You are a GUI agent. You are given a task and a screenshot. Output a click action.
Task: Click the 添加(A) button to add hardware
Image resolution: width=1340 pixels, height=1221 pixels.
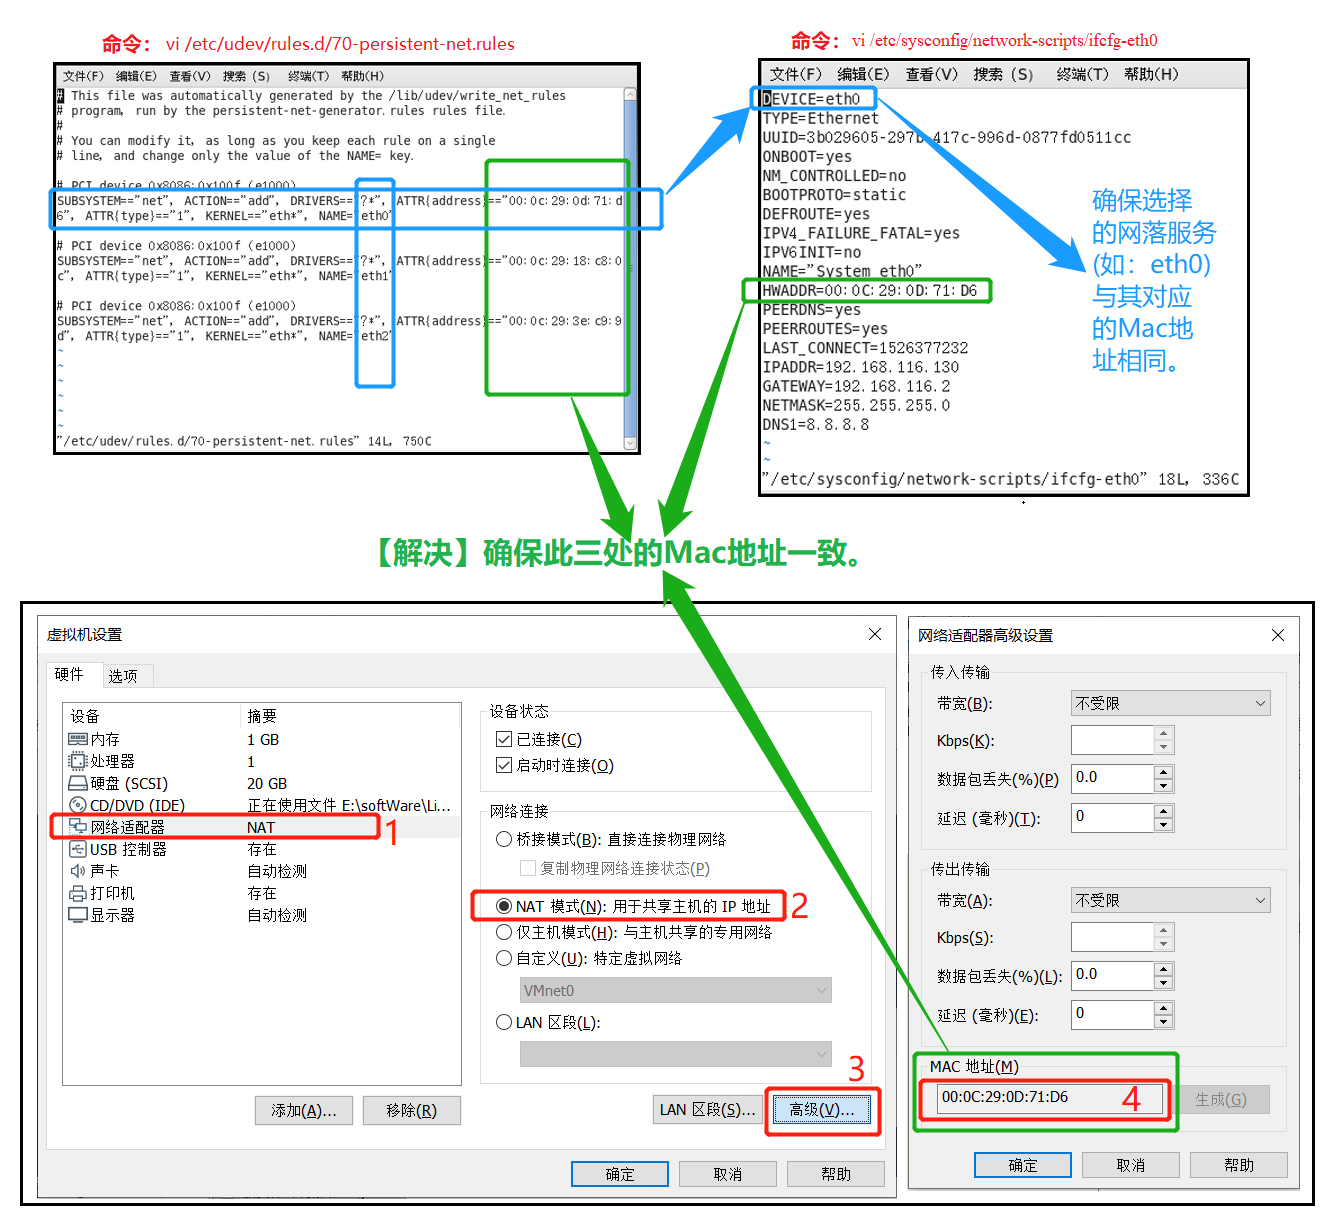pos(303,1110)
